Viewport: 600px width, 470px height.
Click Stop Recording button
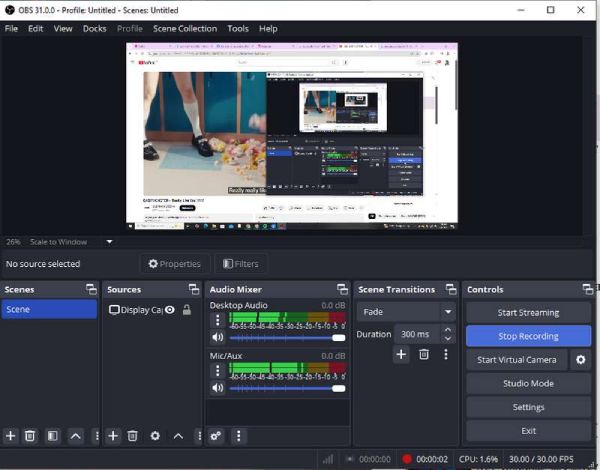528,336
